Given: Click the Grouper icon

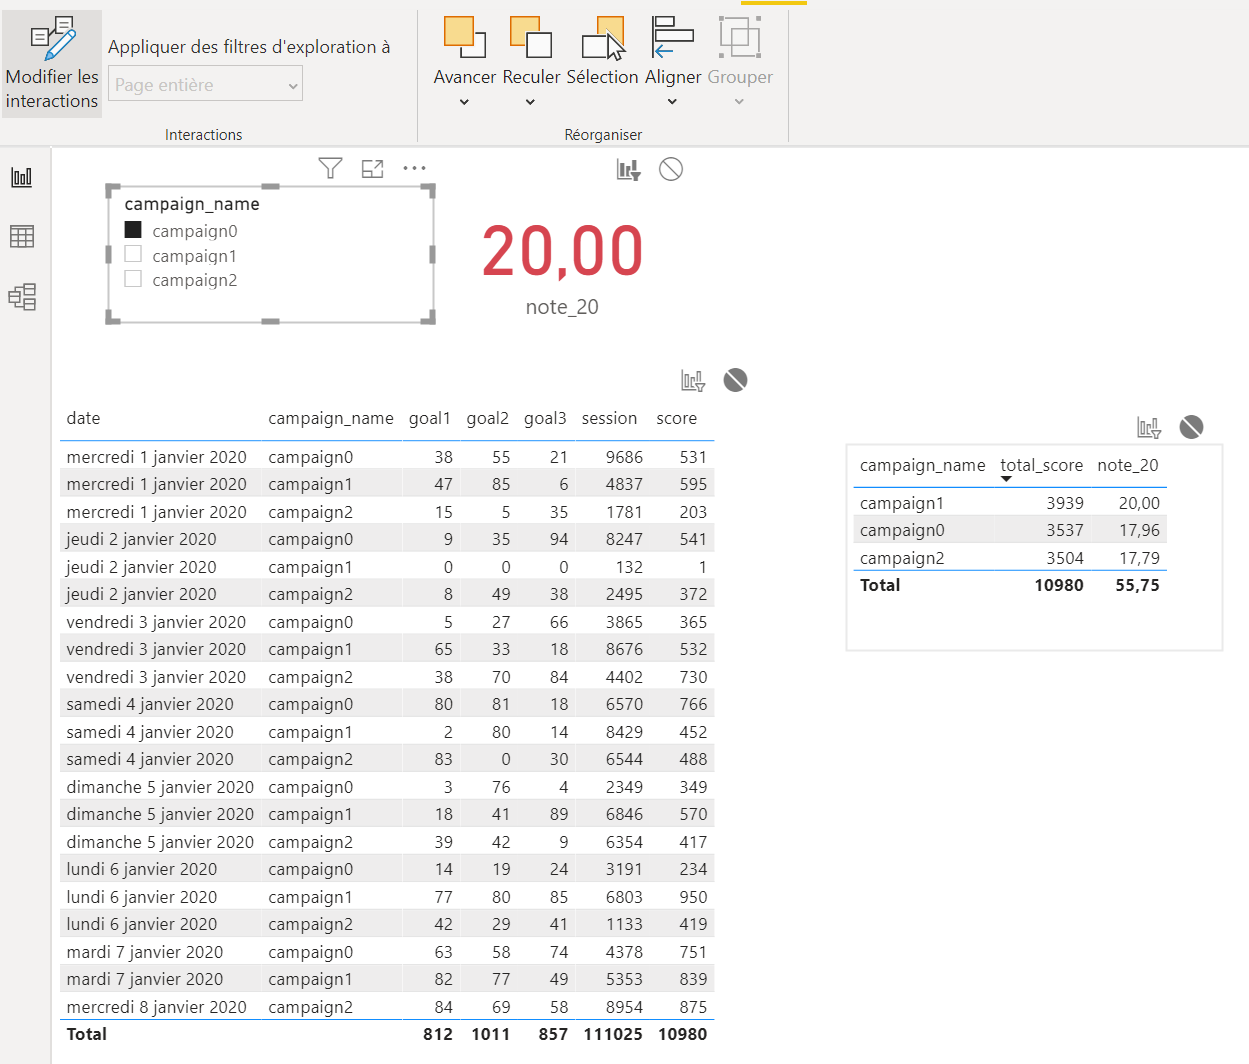Looking at the screenshot, I should coord(740,37).
